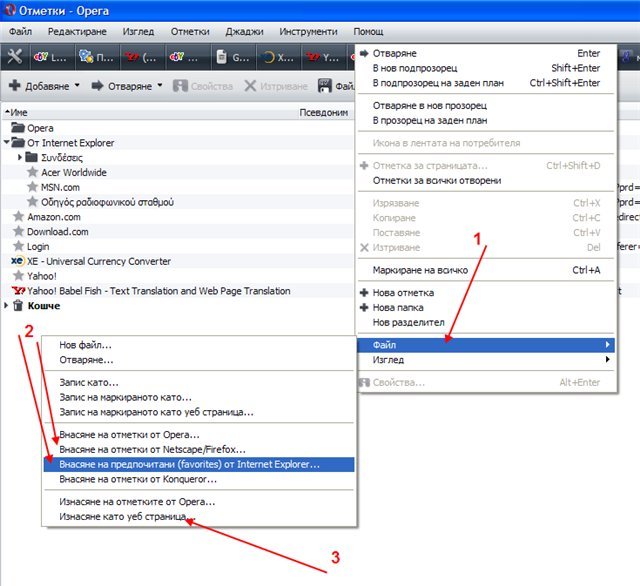
Task: Sort by the Псевдоним column header
Action: tap(324, 112)
